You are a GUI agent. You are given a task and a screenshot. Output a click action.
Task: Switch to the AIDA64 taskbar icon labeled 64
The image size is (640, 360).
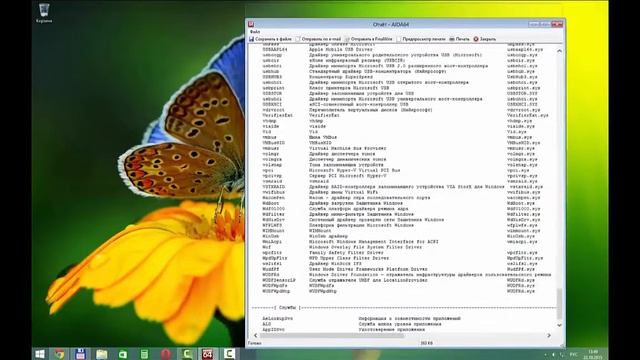pos(207,354)
